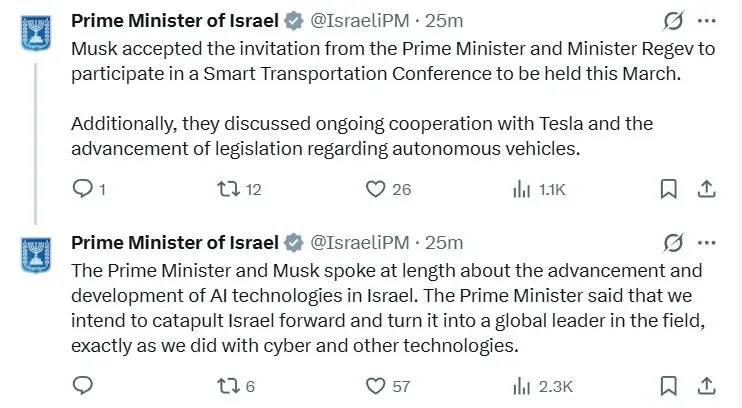Reply to the Smart Transportation Conference tweet
742x408 pixels.
point(83,188)
